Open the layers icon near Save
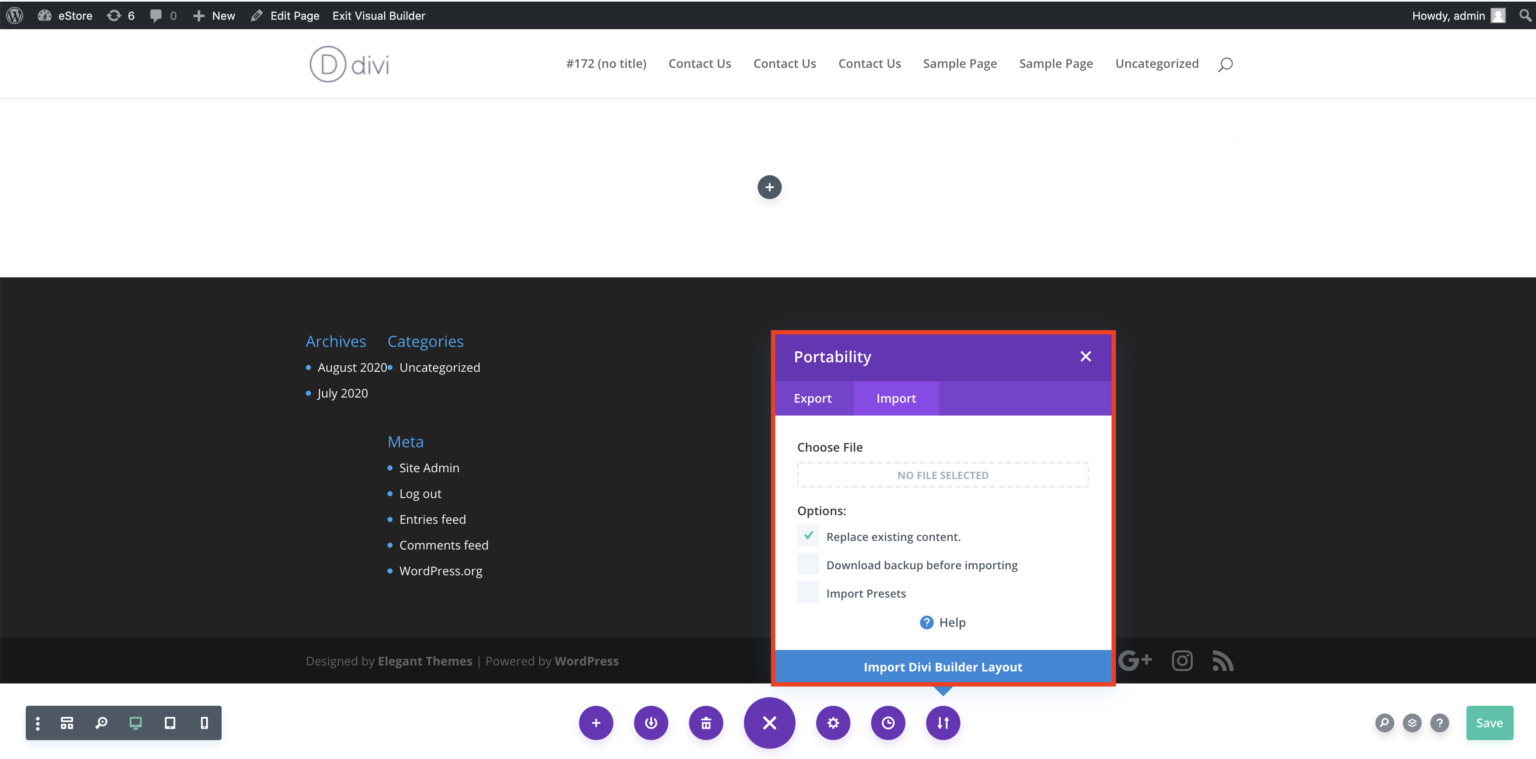The width and height of the screenshot is (1536, 759). 1412,723
